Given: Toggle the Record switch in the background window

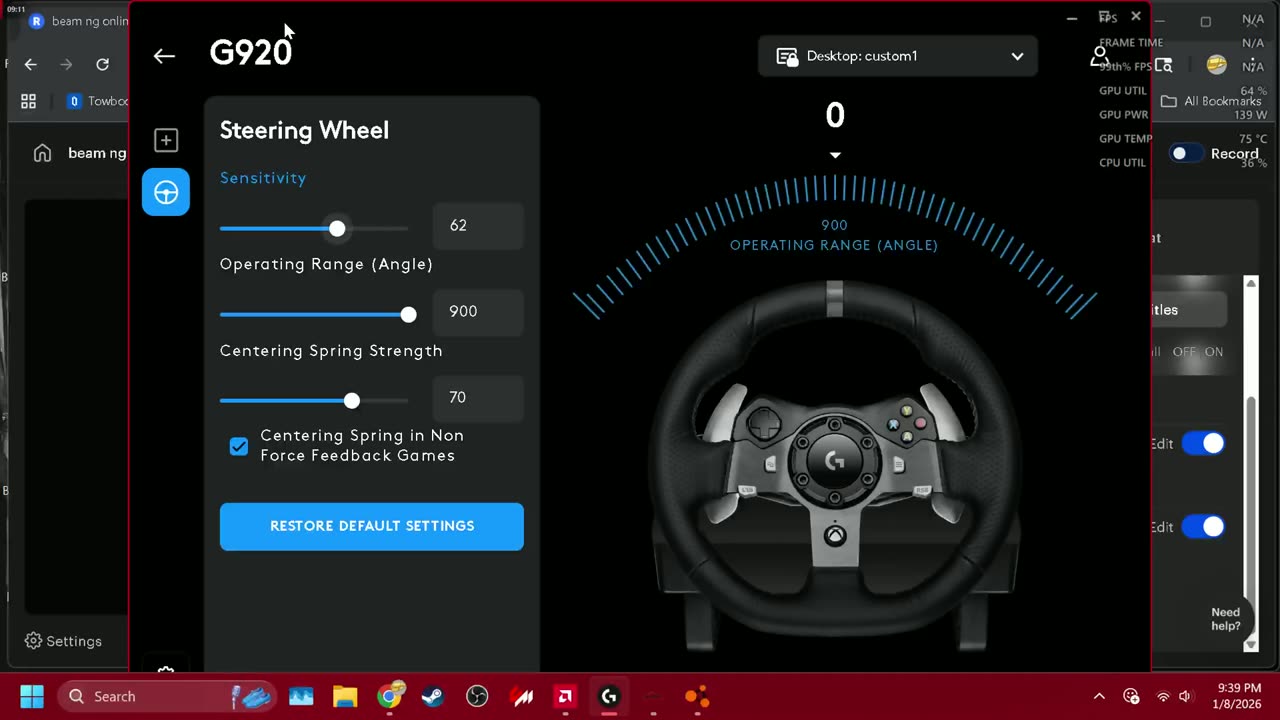Looking at the screenshot, I should point(1186,153).
